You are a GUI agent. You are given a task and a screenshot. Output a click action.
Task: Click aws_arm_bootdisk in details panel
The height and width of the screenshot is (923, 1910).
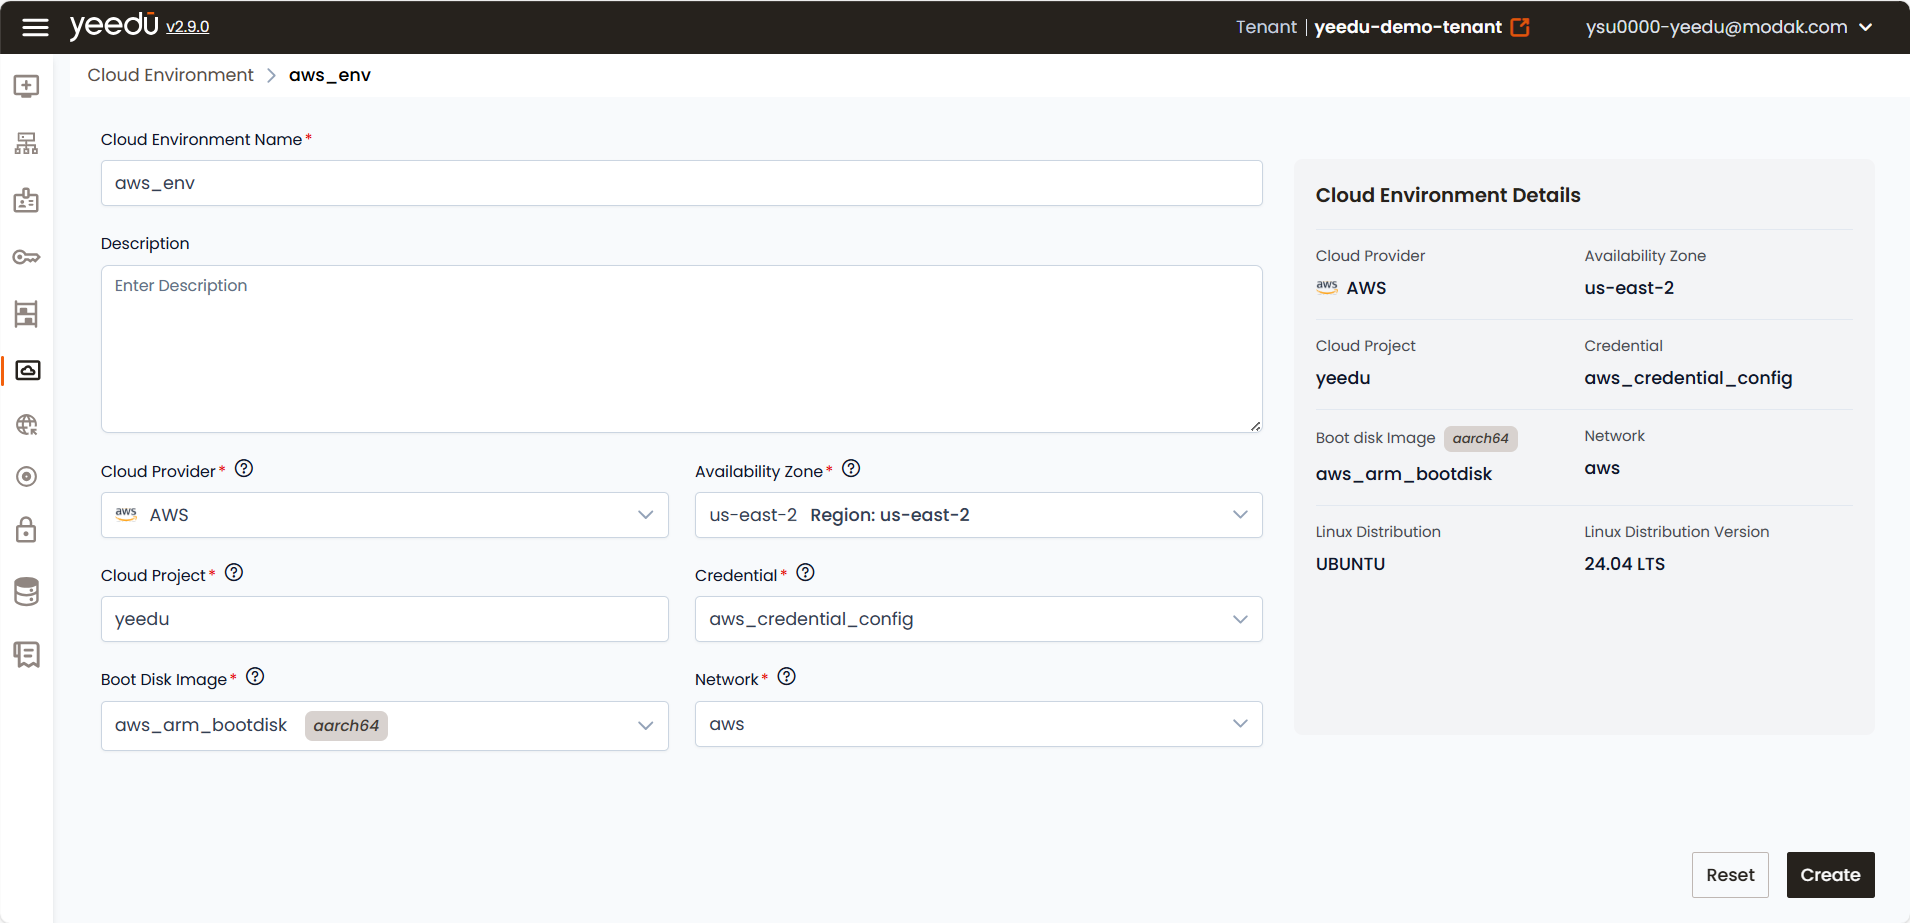pyautogui.click(x=1404, y=474)
